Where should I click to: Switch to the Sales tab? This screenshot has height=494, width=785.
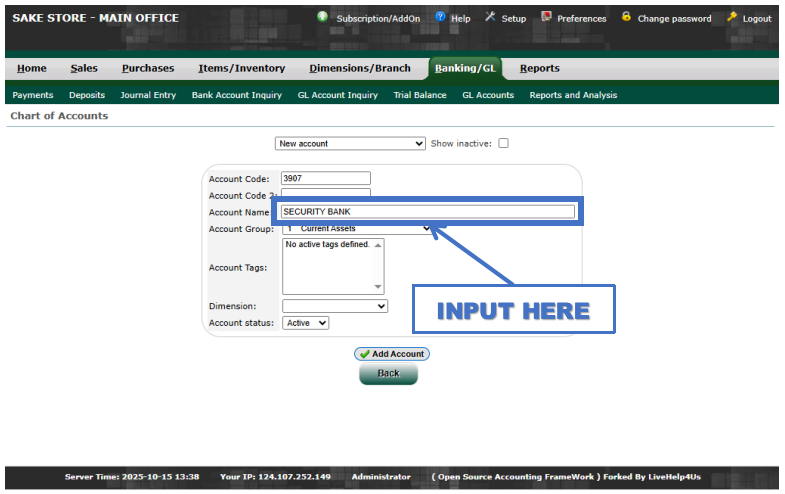coord(84,68)
